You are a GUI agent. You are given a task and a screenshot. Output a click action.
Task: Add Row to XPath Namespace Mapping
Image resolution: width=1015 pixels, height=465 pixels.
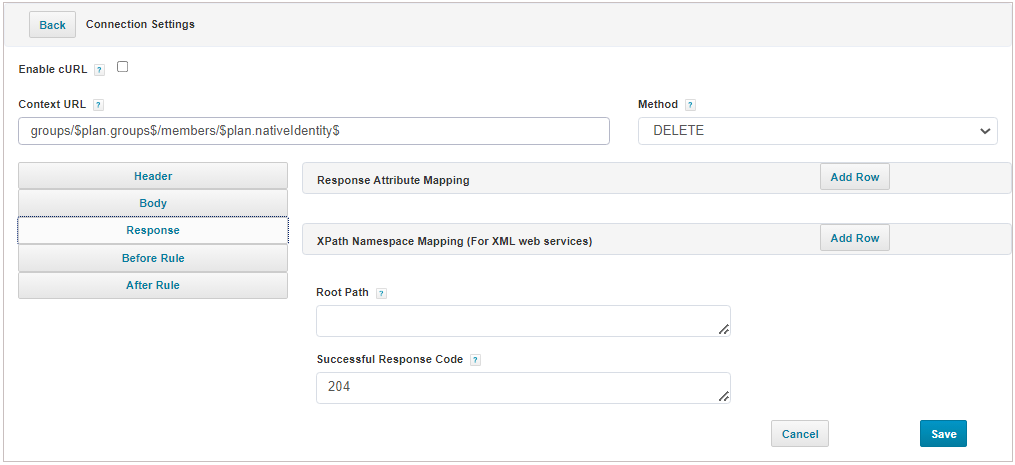pos(854,238)
